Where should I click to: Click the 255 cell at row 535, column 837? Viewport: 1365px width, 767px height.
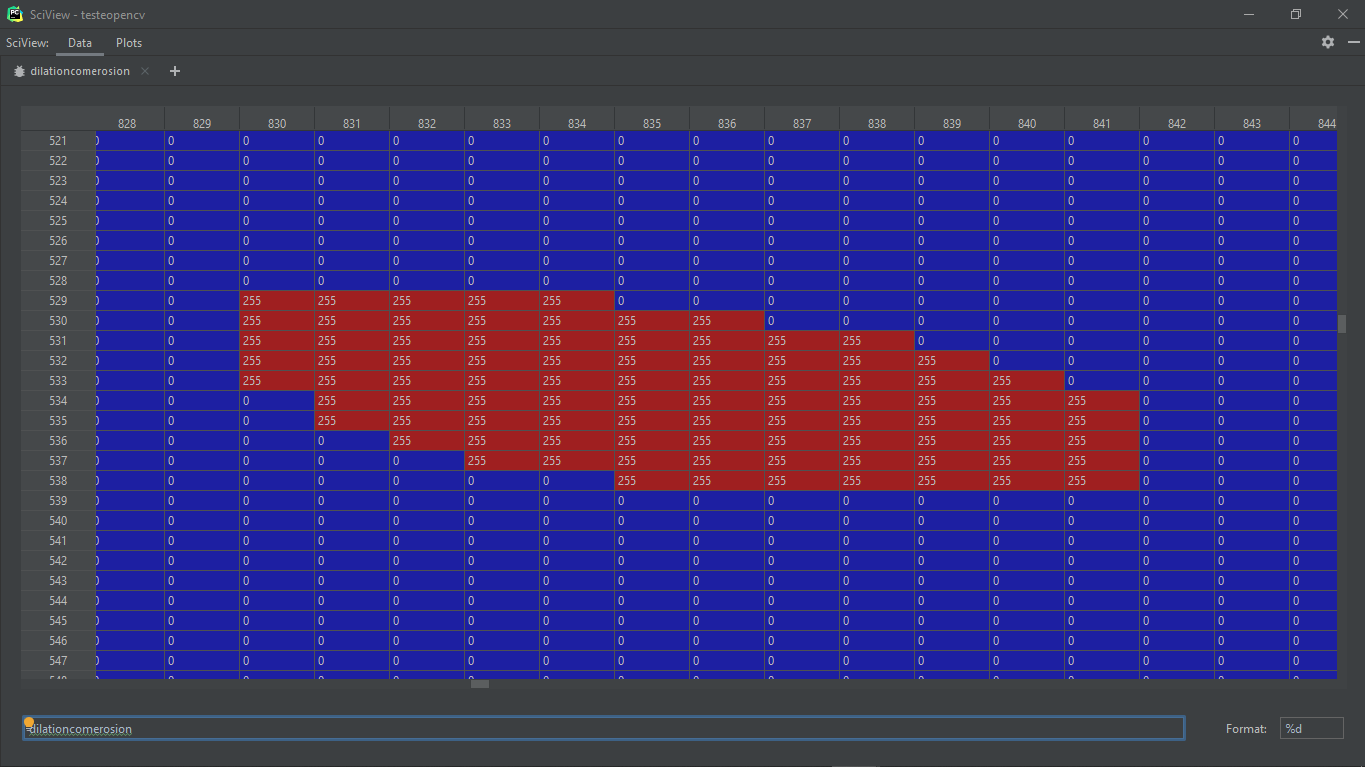(x=802, y=421)
